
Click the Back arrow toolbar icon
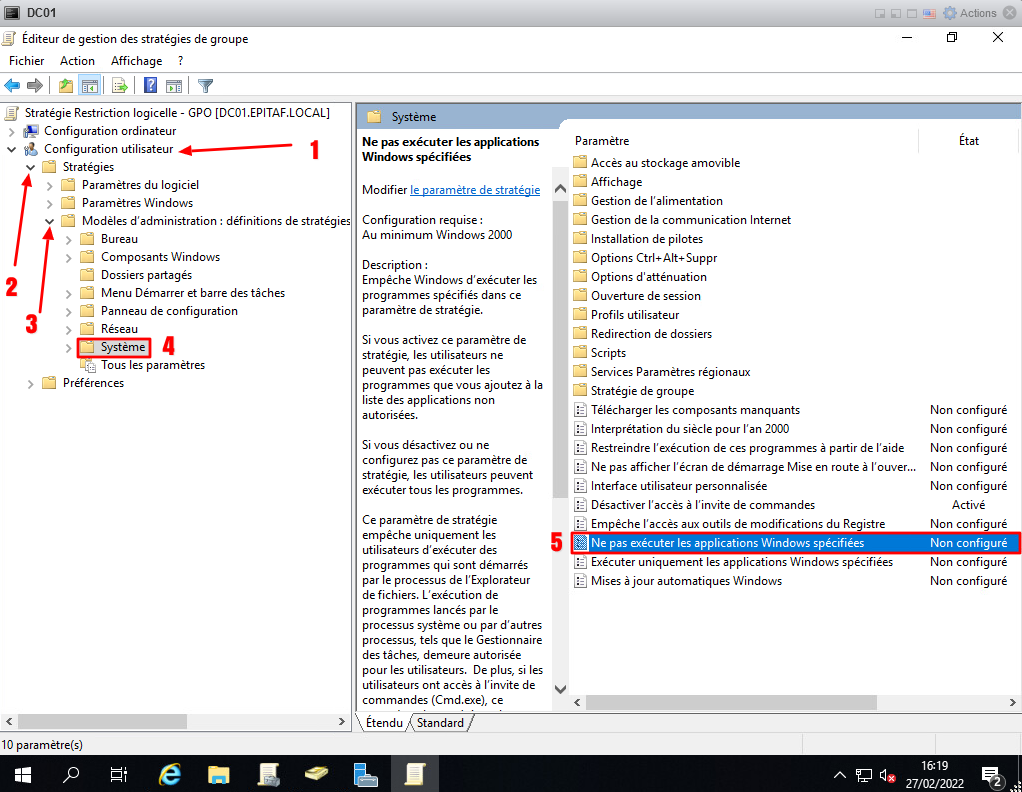click(13, 86)
